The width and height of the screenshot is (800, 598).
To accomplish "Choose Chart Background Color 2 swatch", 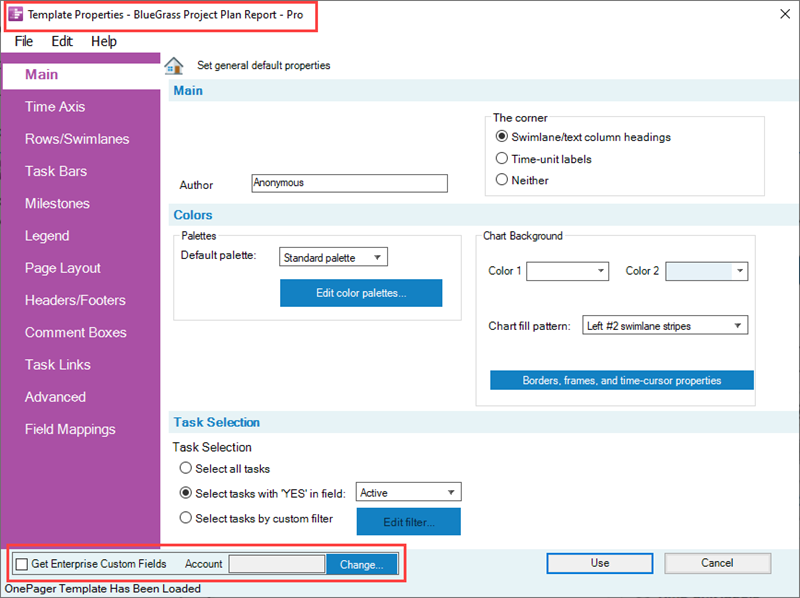I will point(706,271).
